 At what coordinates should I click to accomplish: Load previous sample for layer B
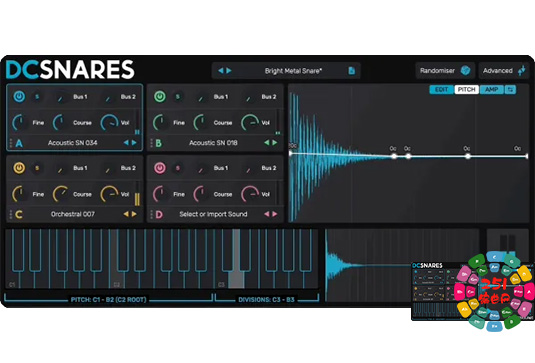[x=267, y=143]
